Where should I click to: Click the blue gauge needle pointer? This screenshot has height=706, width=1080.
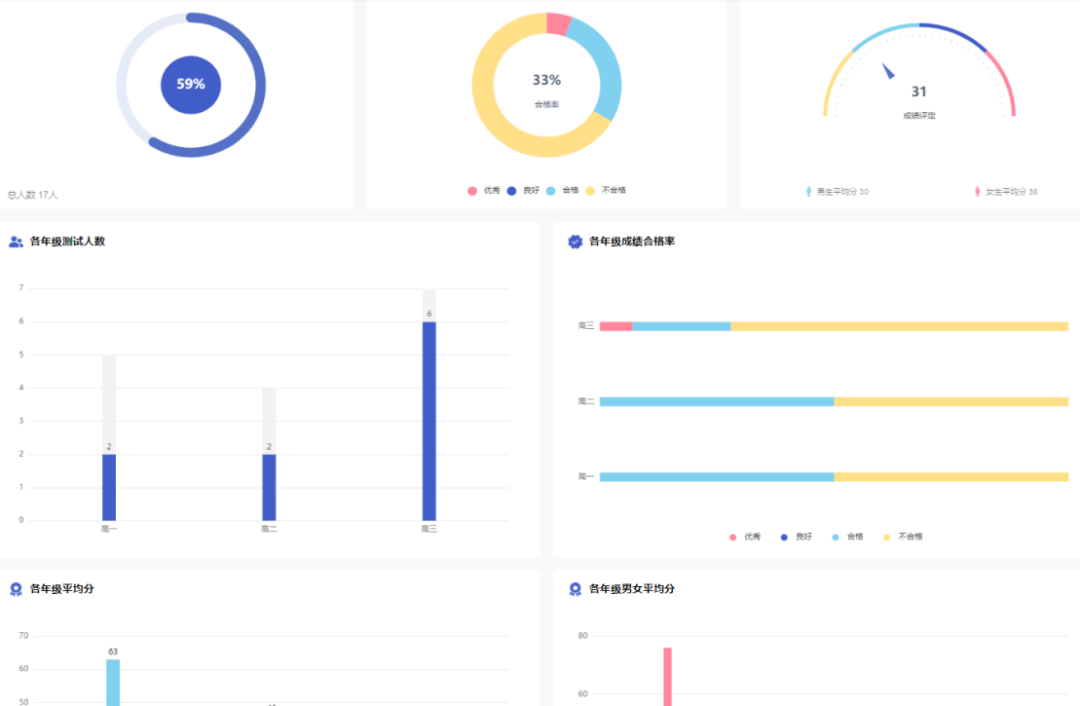(889, 71)
